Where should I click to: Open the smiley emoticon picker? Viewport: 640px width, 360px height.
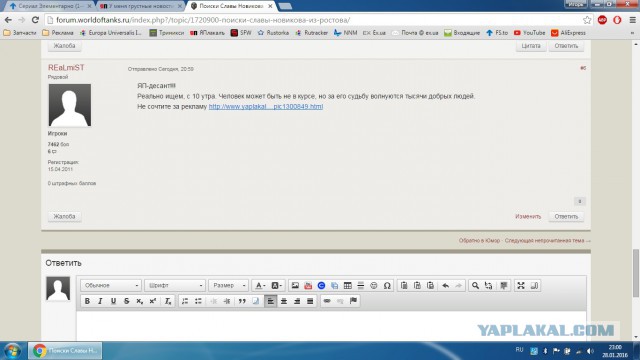[373, 285]
